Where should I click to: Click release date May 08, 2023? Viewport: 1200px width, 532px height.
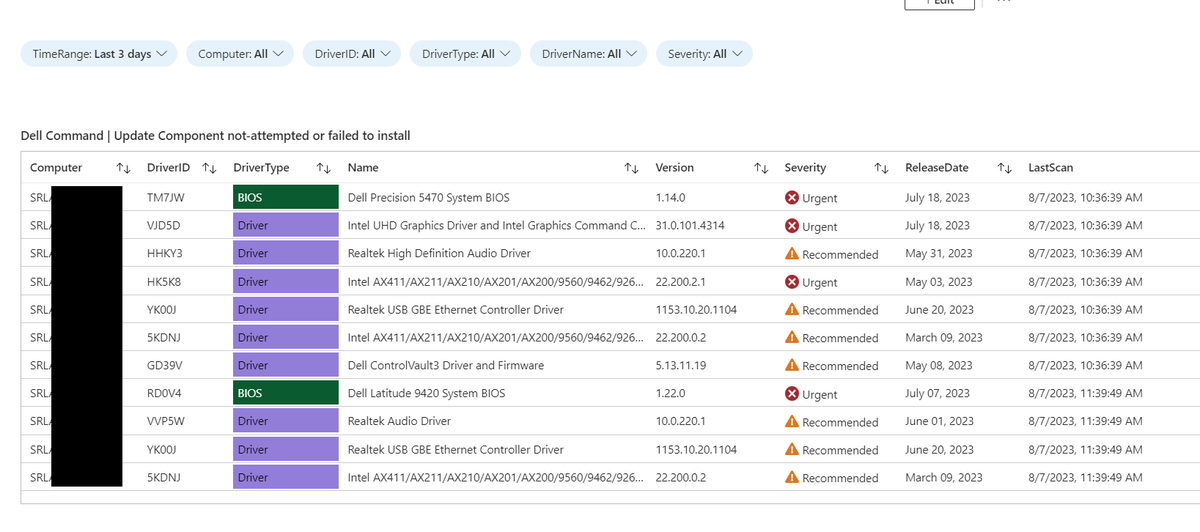coord(939,366)
